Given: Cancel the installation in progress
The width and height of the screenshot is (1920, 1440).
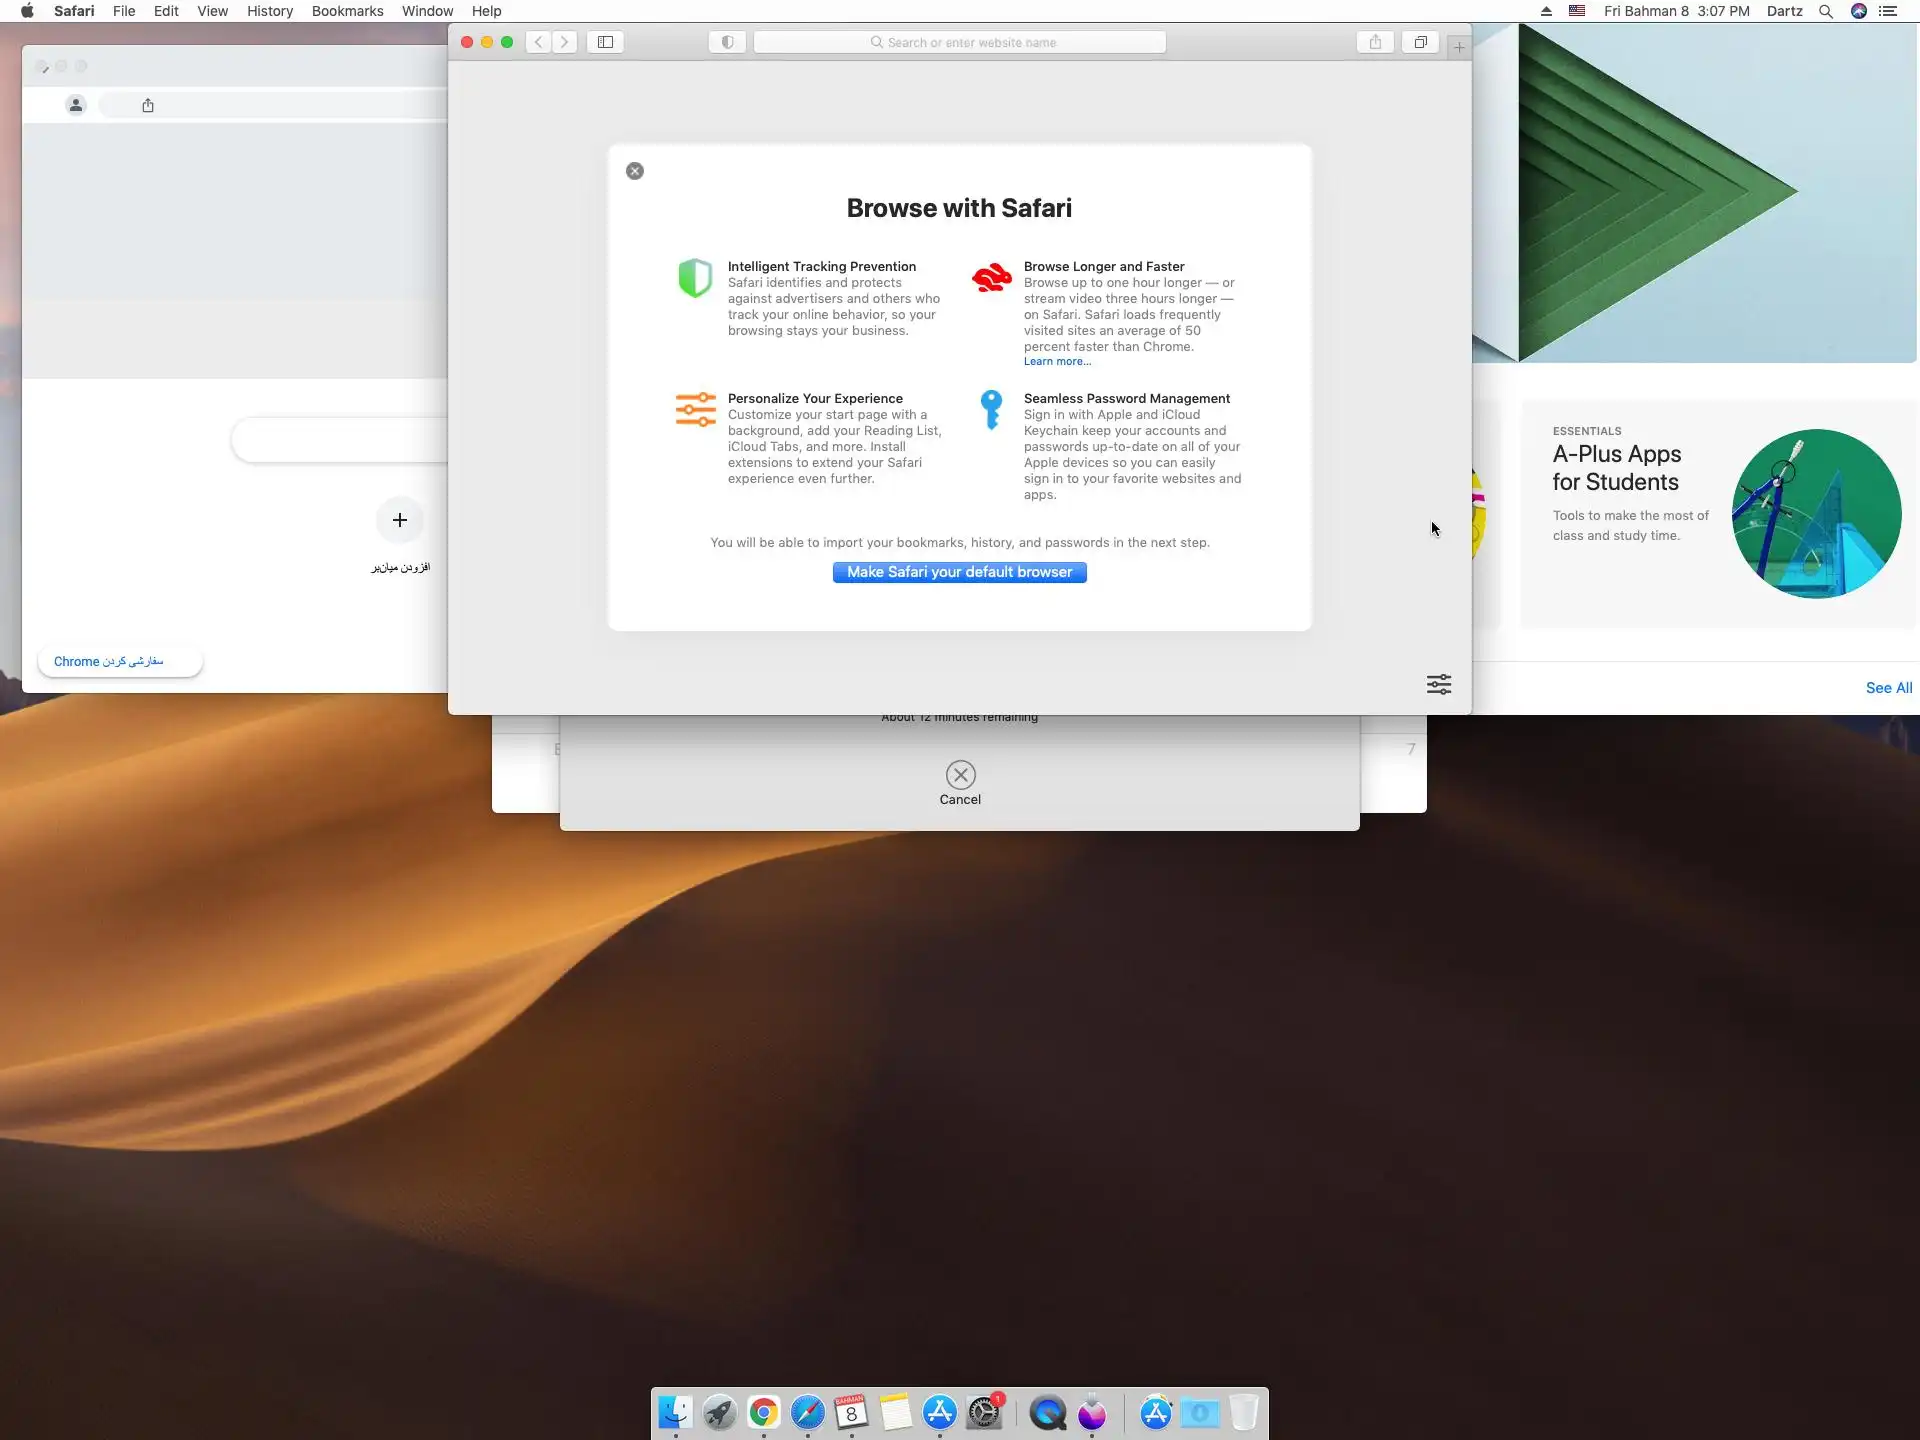Looking at the screenshot, I should 960,776.
